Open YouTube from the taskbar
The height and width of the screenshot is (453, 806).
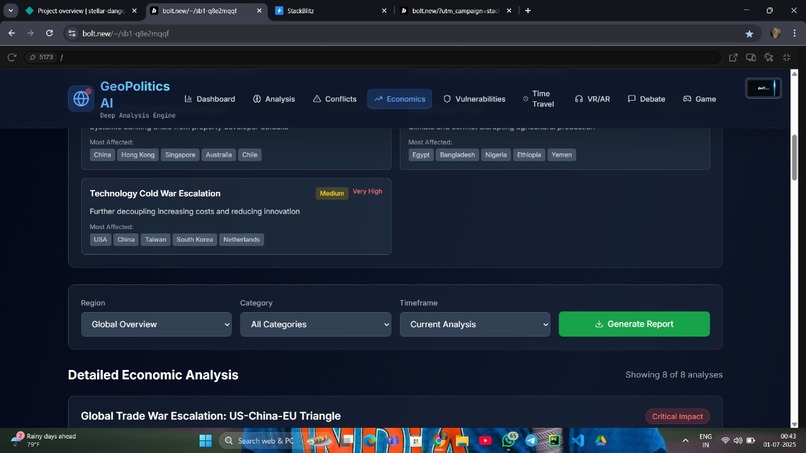pos(485,441)
